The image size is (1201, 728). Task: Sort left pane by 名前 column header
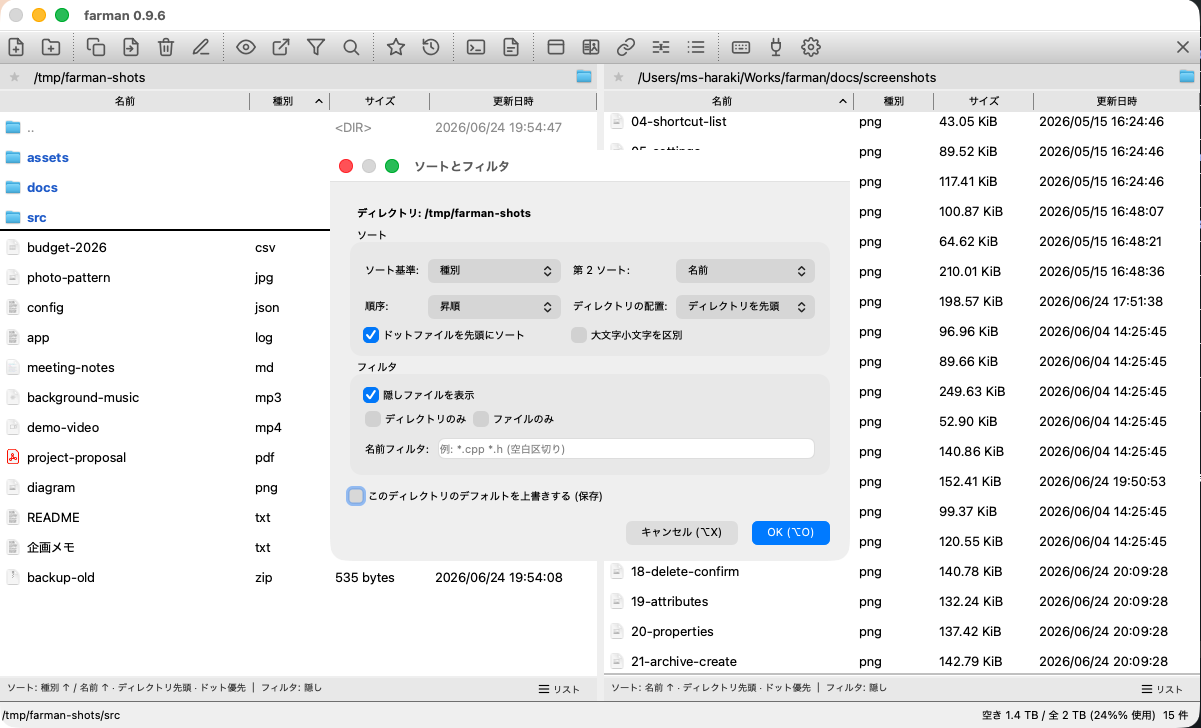[125, 101]
